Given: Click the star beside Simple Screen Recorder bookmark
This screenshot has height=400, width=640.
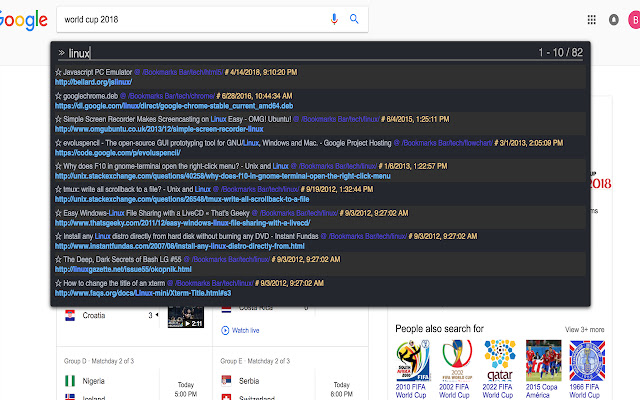Looking at the screenshot, I should point(58,119).
